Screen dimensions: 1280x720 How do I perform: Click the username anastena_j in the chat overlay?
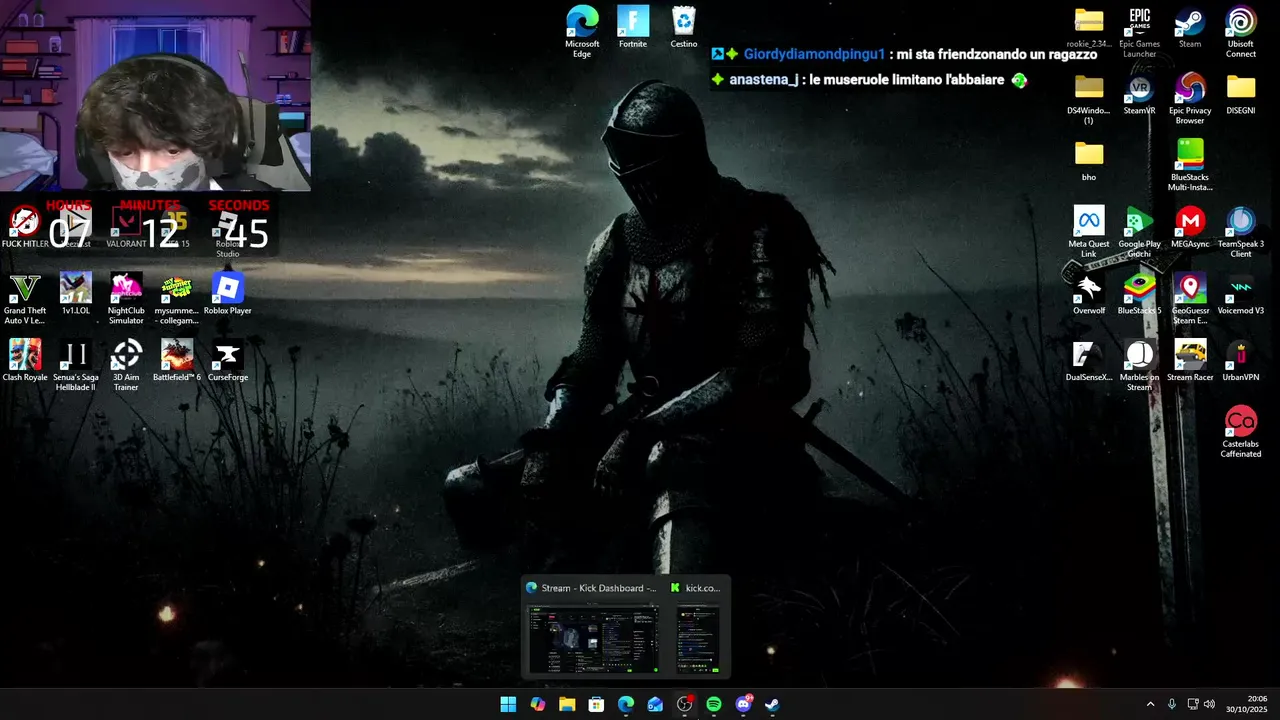click(x=764, y=80)
